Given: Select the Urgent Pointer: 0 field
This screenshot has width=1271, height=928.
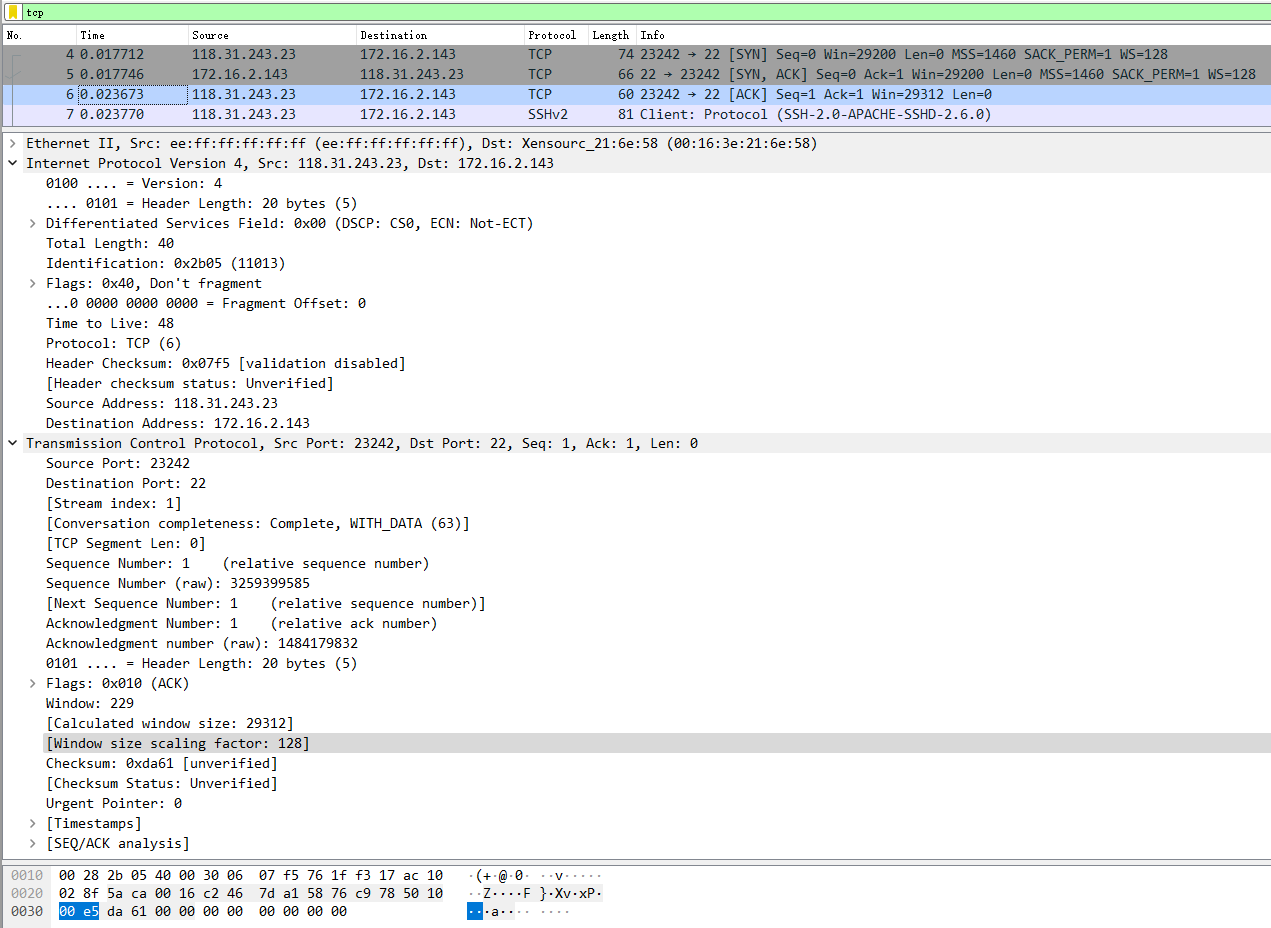Looking at the screenshot, I should pyautogui.click(x=114, y=803).
